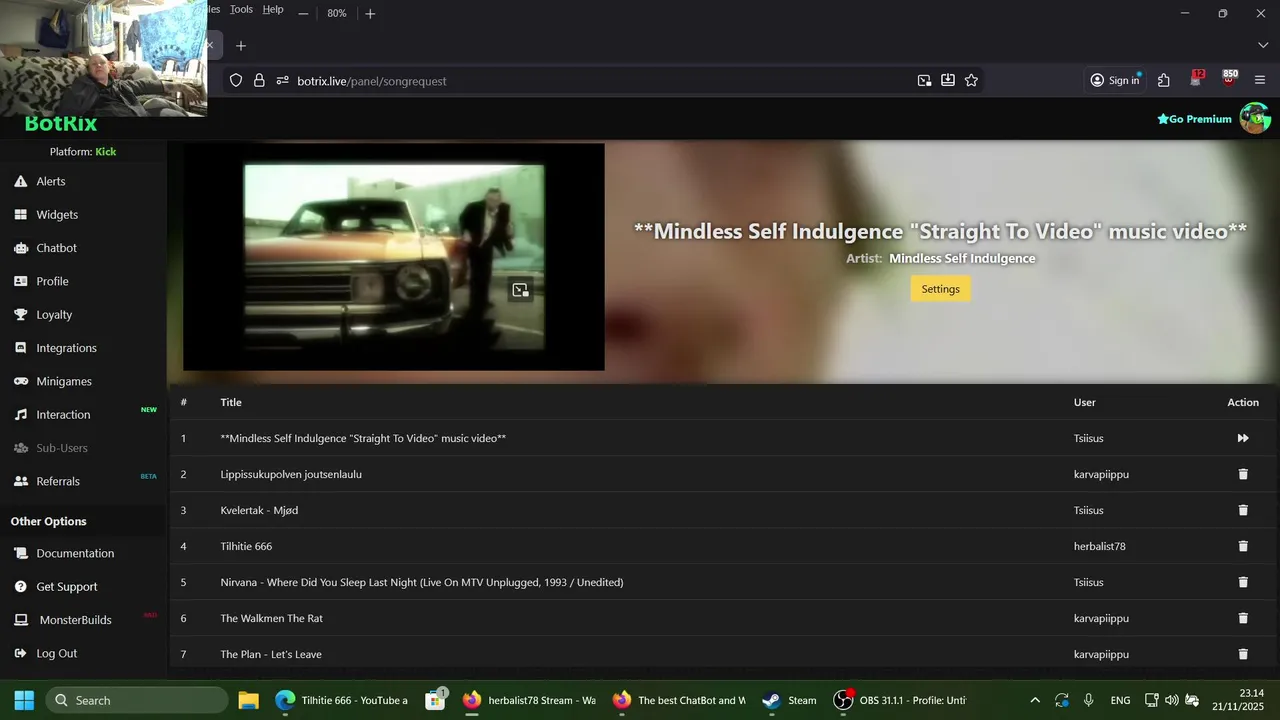Open song request Settings button
Image resolution: width=1280 pixels, height=720 pixels.
940,289
